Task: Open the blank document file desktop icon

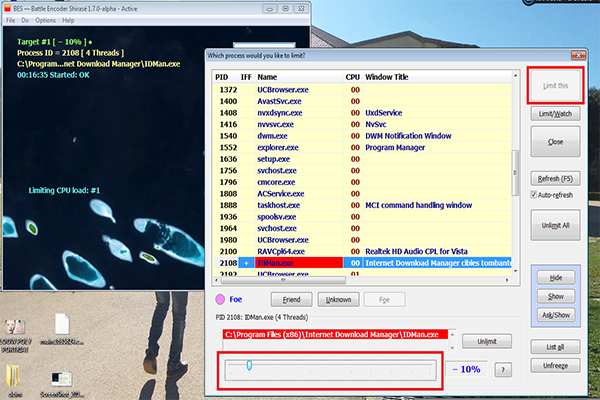Action: pos(62,329)
